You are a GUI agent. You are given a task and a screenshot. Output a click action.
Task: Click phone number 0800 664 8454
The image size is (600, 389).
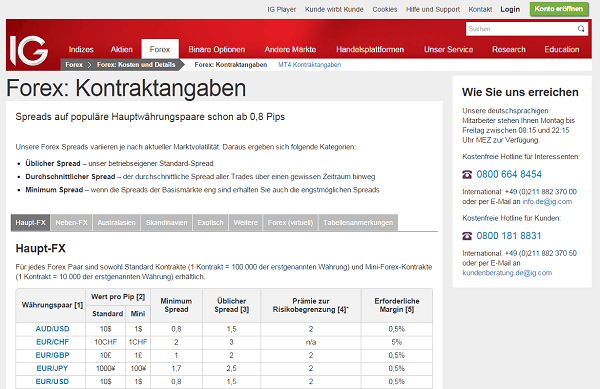[x=509, y=174]
